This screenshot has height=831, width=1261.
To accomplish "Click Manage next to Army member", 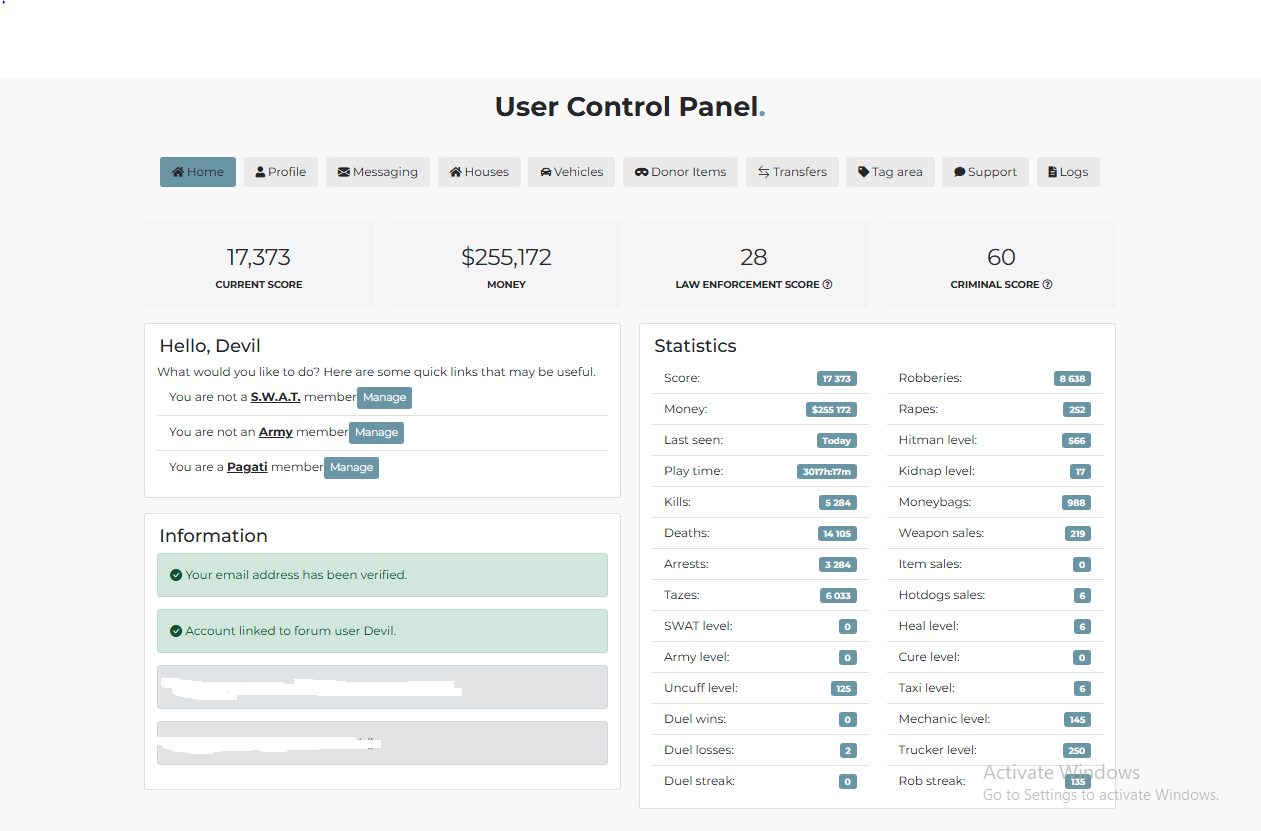I will pyautogui.click(x=376, y=433).
